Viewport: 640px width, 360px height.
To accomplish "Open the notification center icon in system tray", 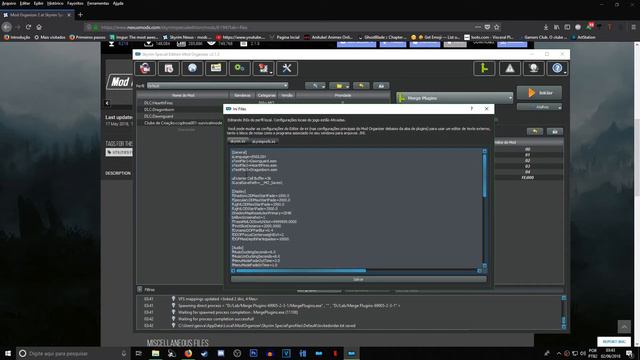I will [630, 353].
